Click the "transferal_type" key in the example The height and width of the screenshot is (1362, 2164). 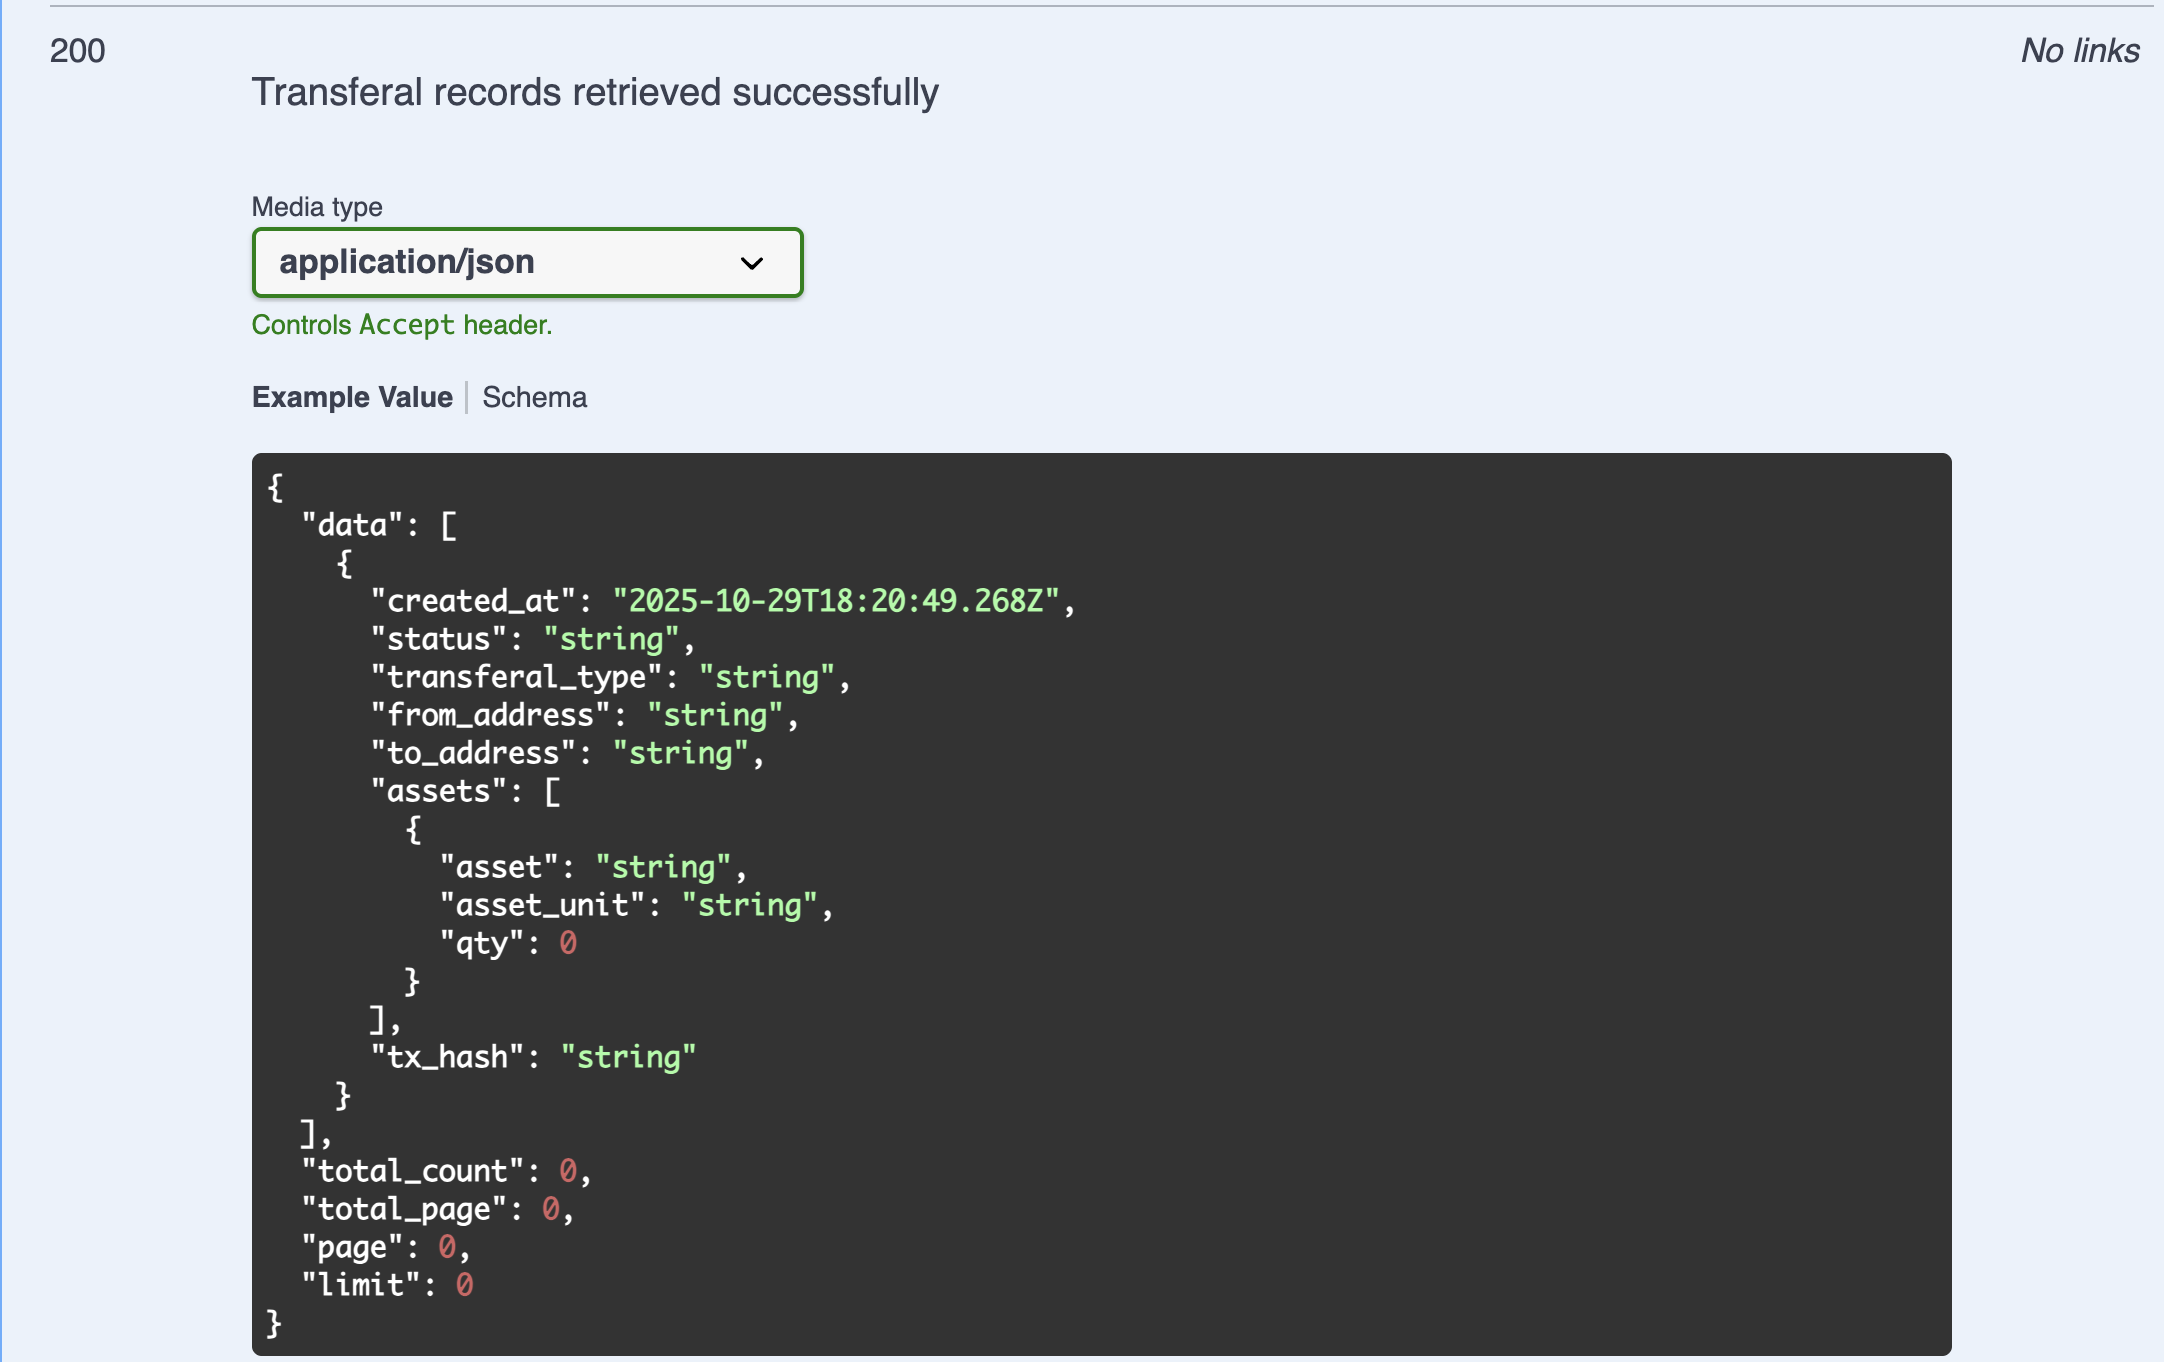(x=516, y=677)
